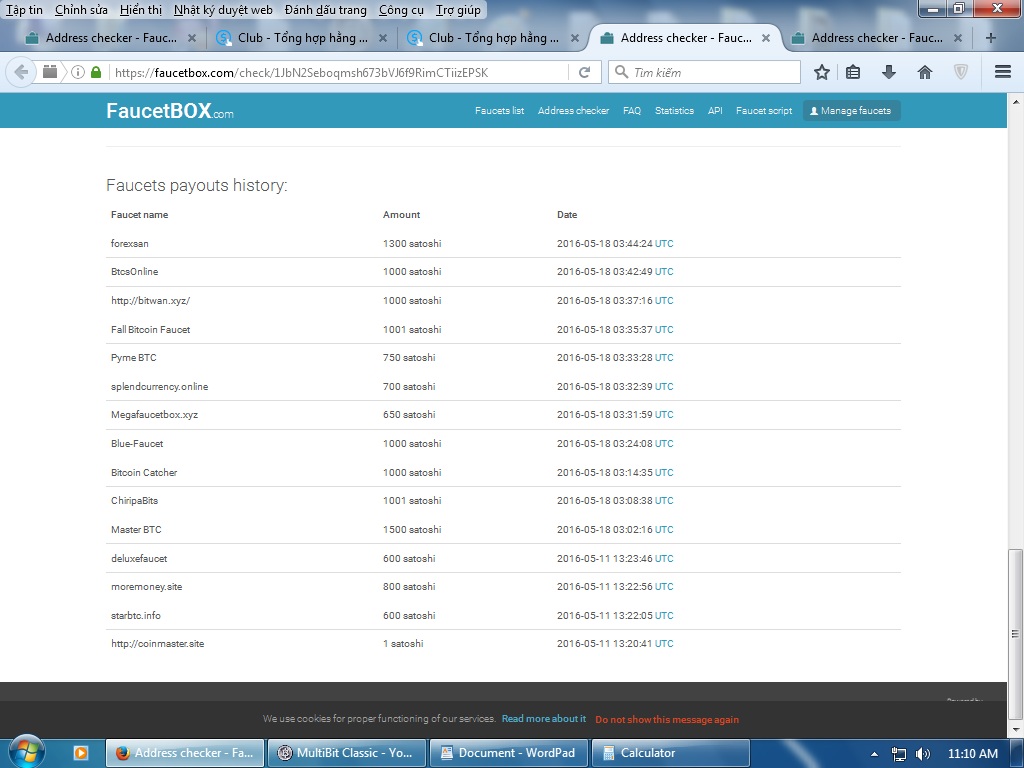Select the Fall Bitcoin Faucet row name
1024x768 pixels.
(x=150, y=329)
